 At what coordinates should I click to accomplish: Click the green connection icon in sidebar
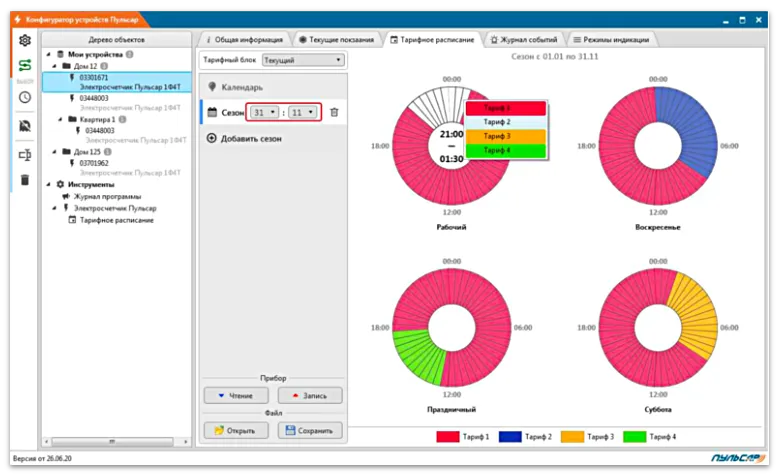click(25, 66)
